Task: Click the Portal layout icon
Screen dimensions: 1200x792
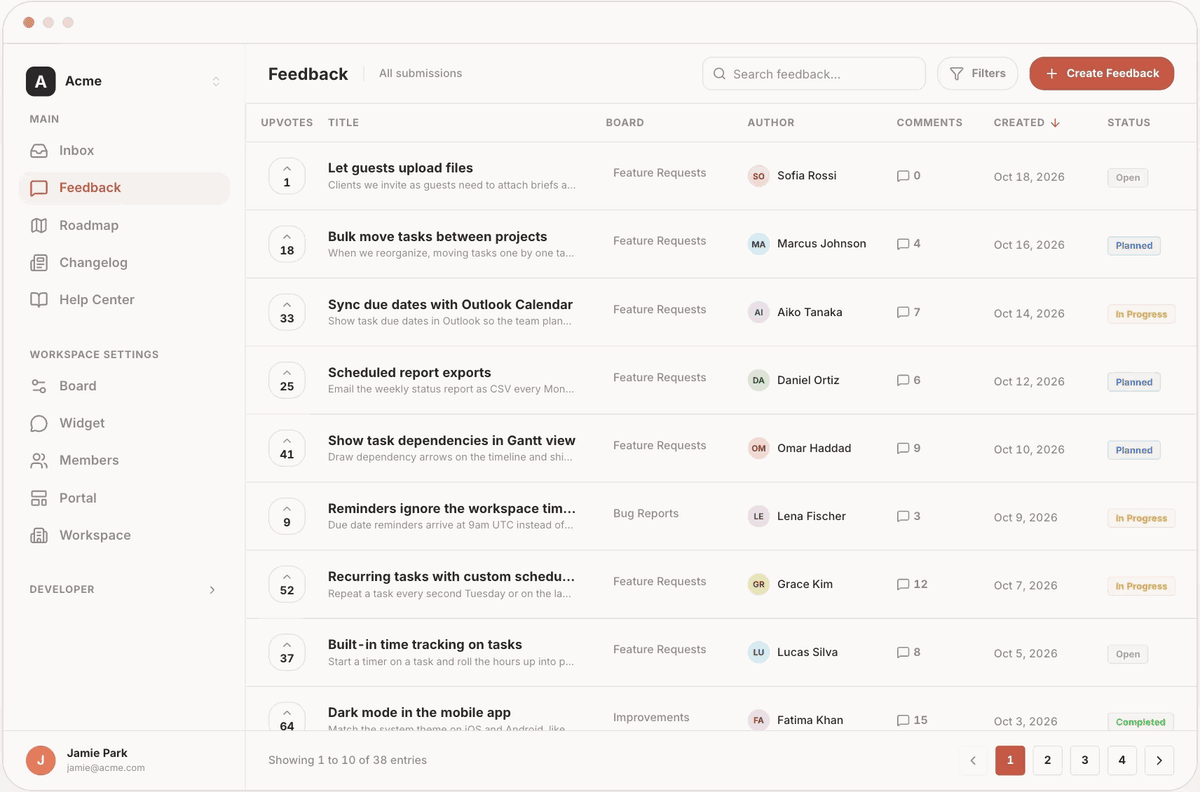Action: tap(39, 498)
